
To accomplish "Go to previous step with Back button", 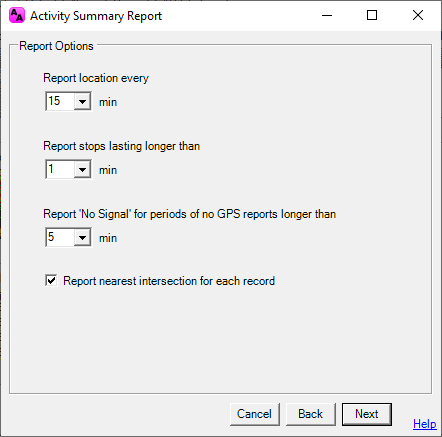I will 311,414.
